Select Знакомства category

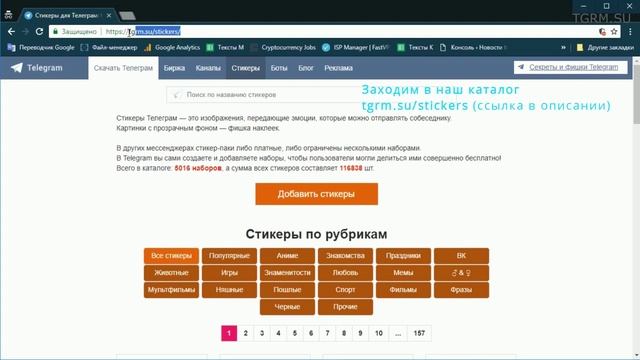click(x=345, y=256)
